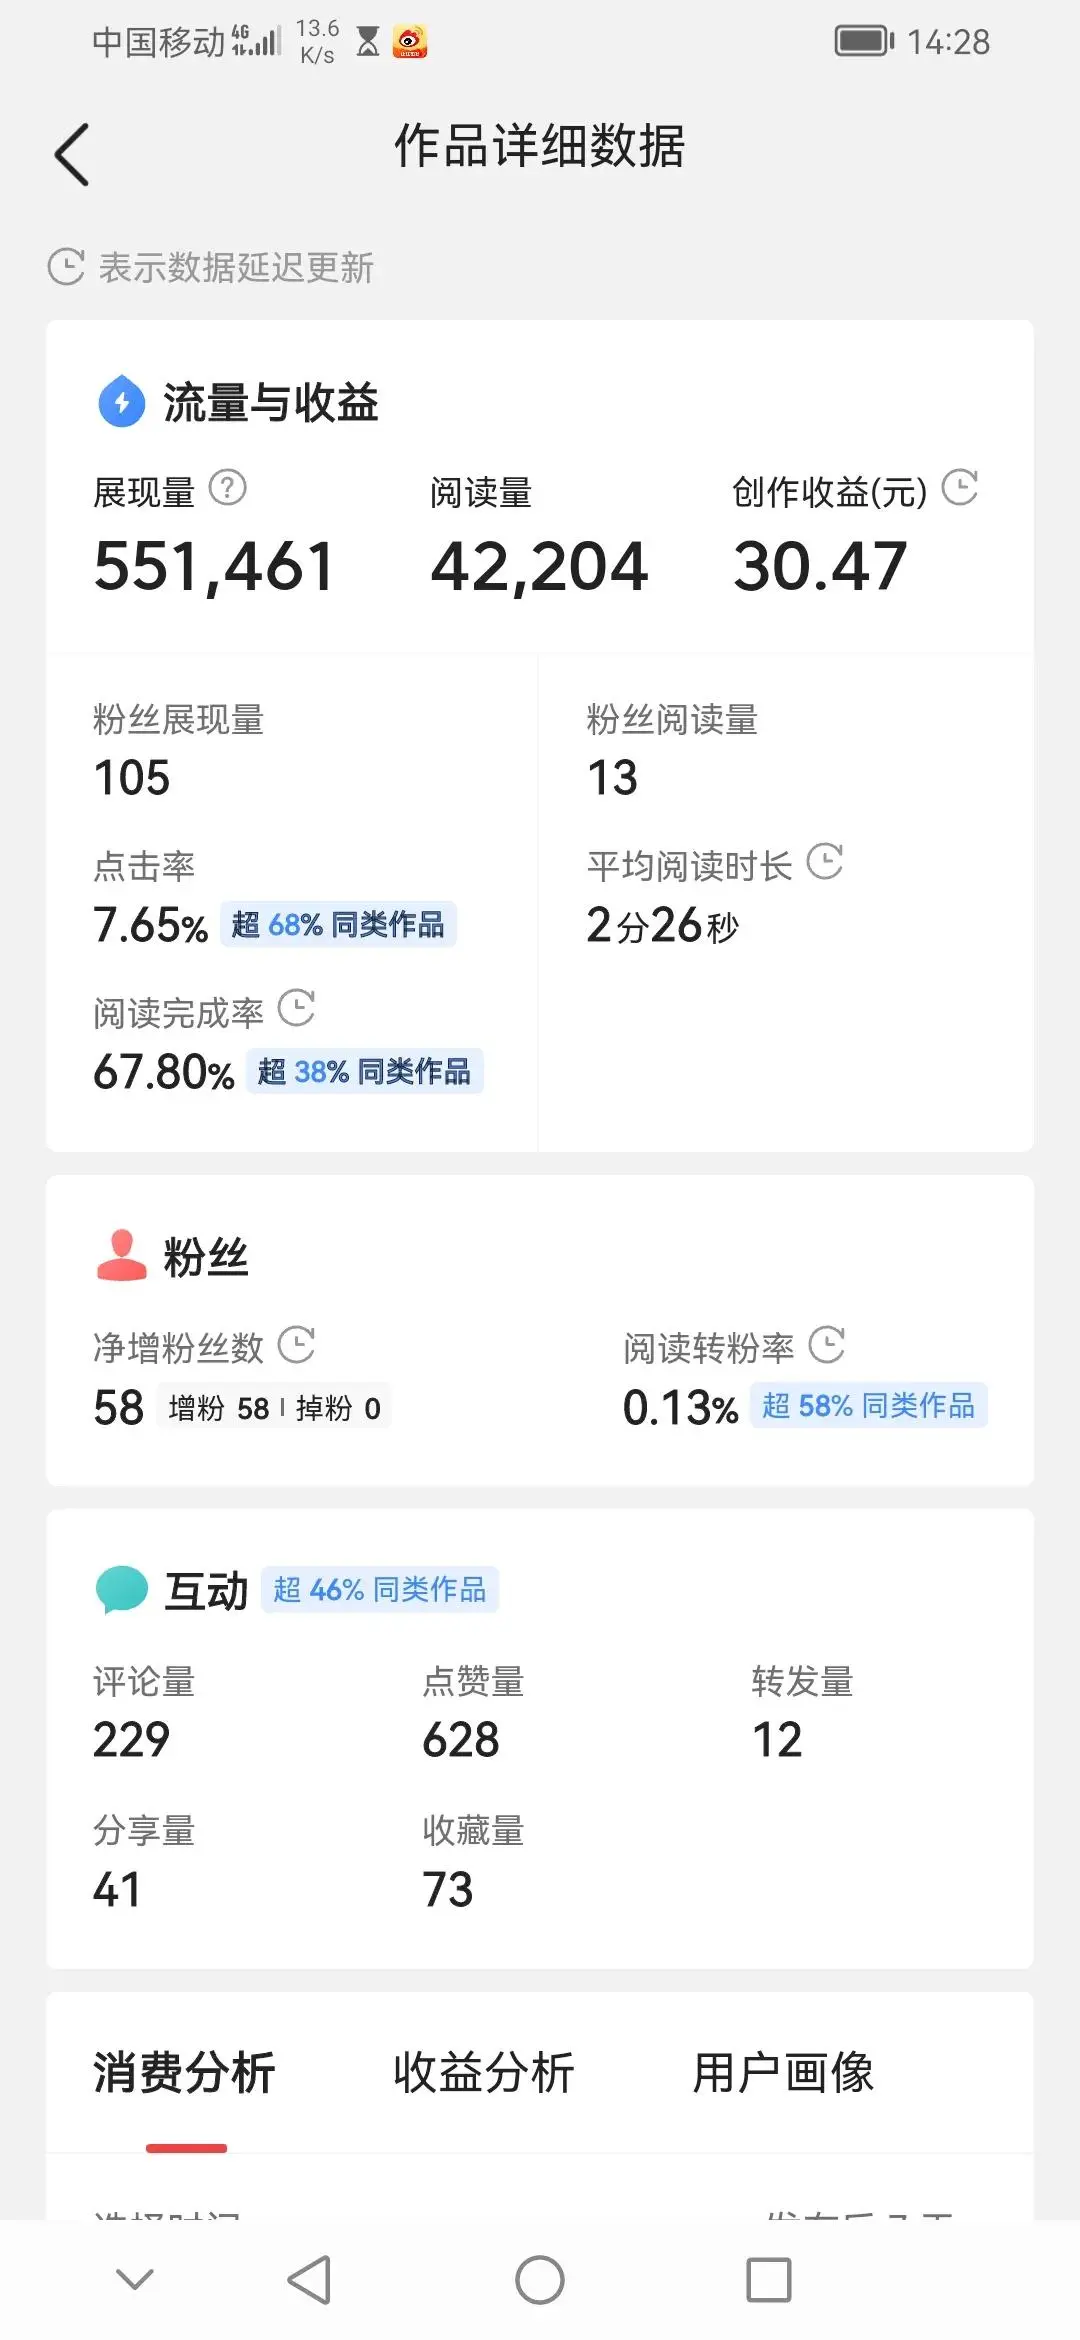The width and height of the screenshot is (1080, 2340).
Task: Tap the clock icon next to 阅读转粉率
Action: click(x=827, y=1345)
